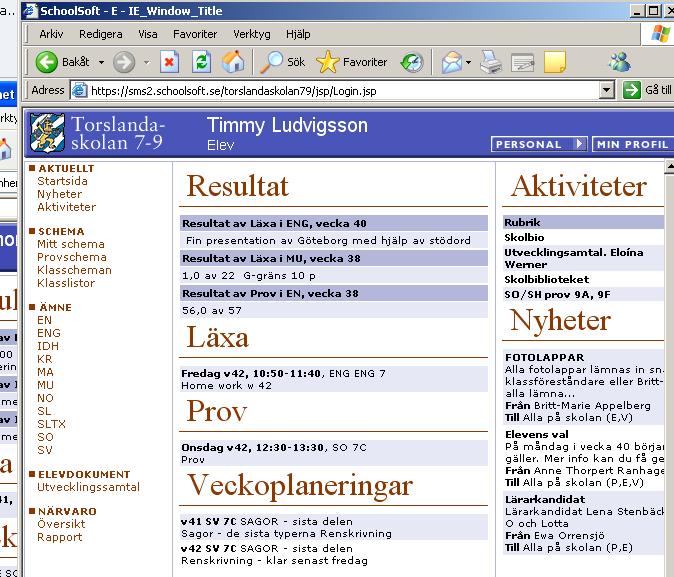Open Utvecklingssamtal document link
Image resolution: width=674 pixels, height=577 pixels.
coord(88,487)
